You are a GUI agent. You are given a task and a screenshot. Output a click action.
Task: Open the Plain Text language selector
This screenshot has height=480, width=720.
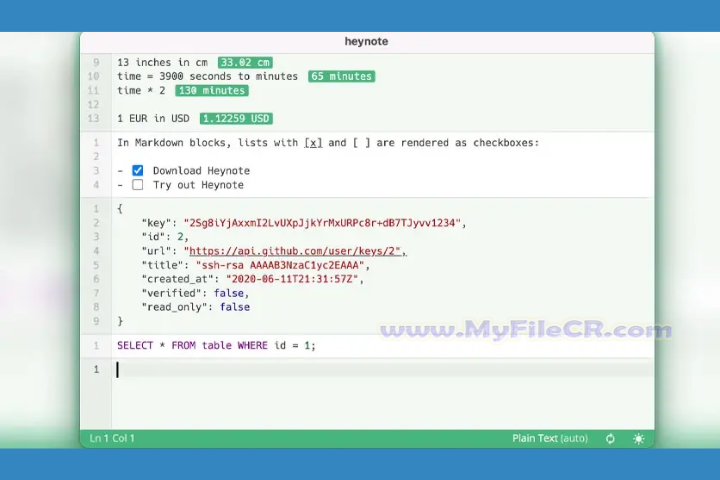(549, 439)
